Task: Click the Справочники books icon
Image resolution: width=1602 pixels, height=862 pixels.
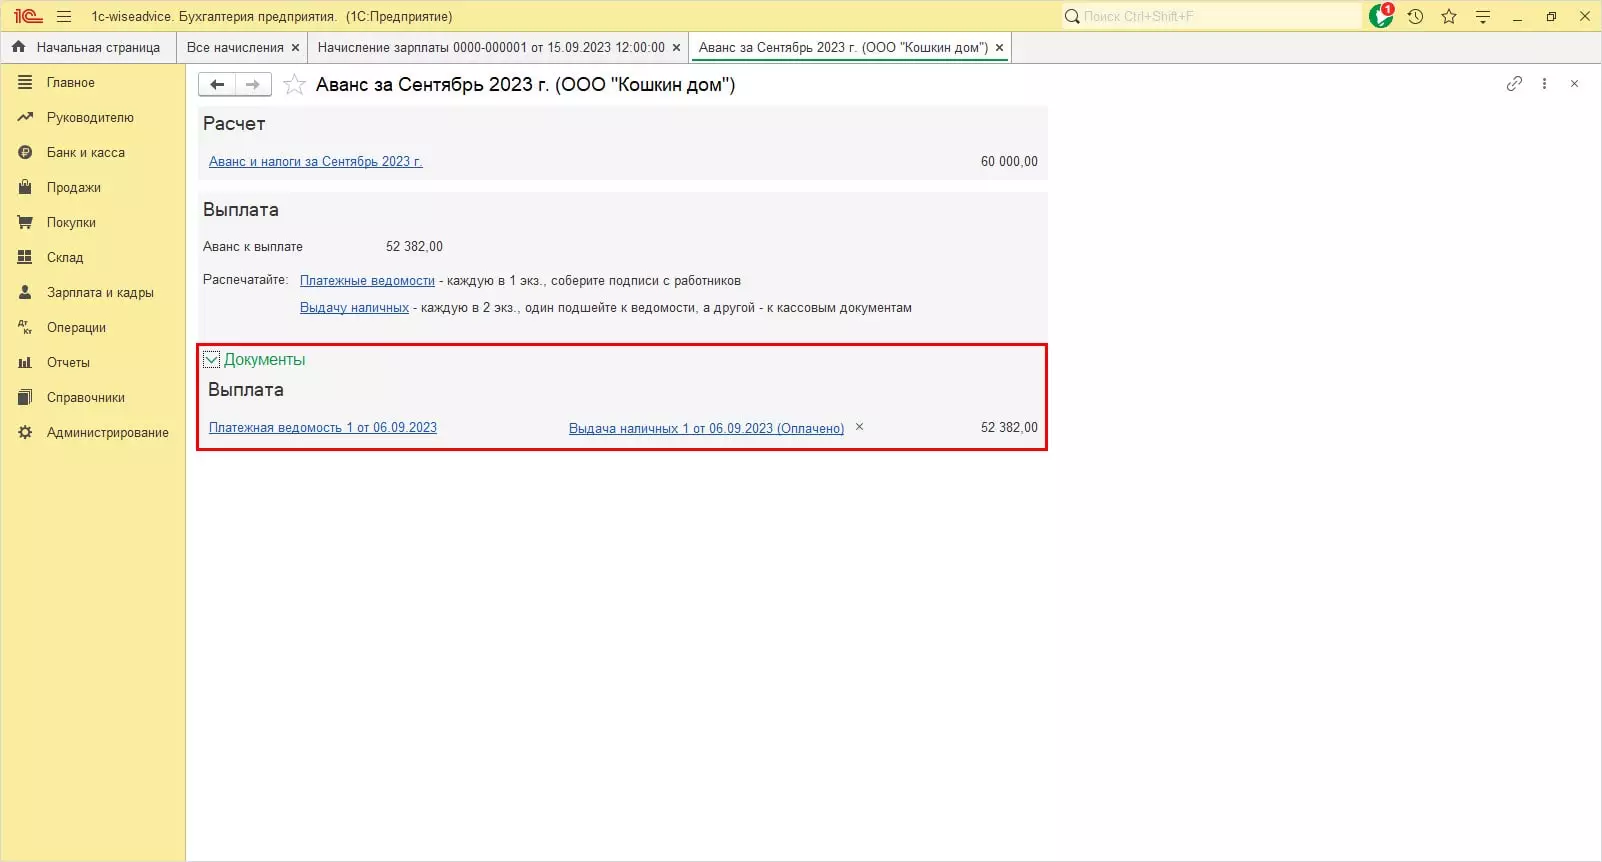Action: 25,397
